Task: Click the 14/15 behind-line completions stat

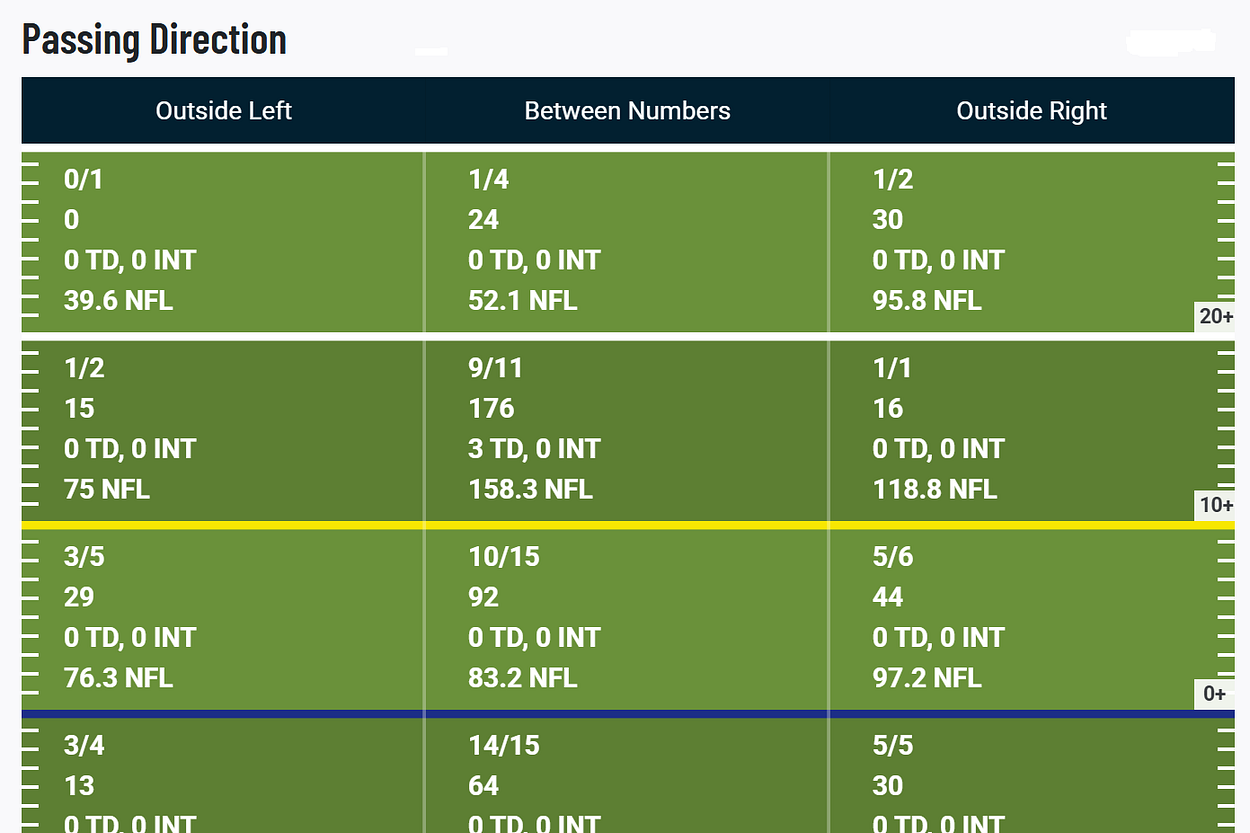Action: (x=504, y=745)
